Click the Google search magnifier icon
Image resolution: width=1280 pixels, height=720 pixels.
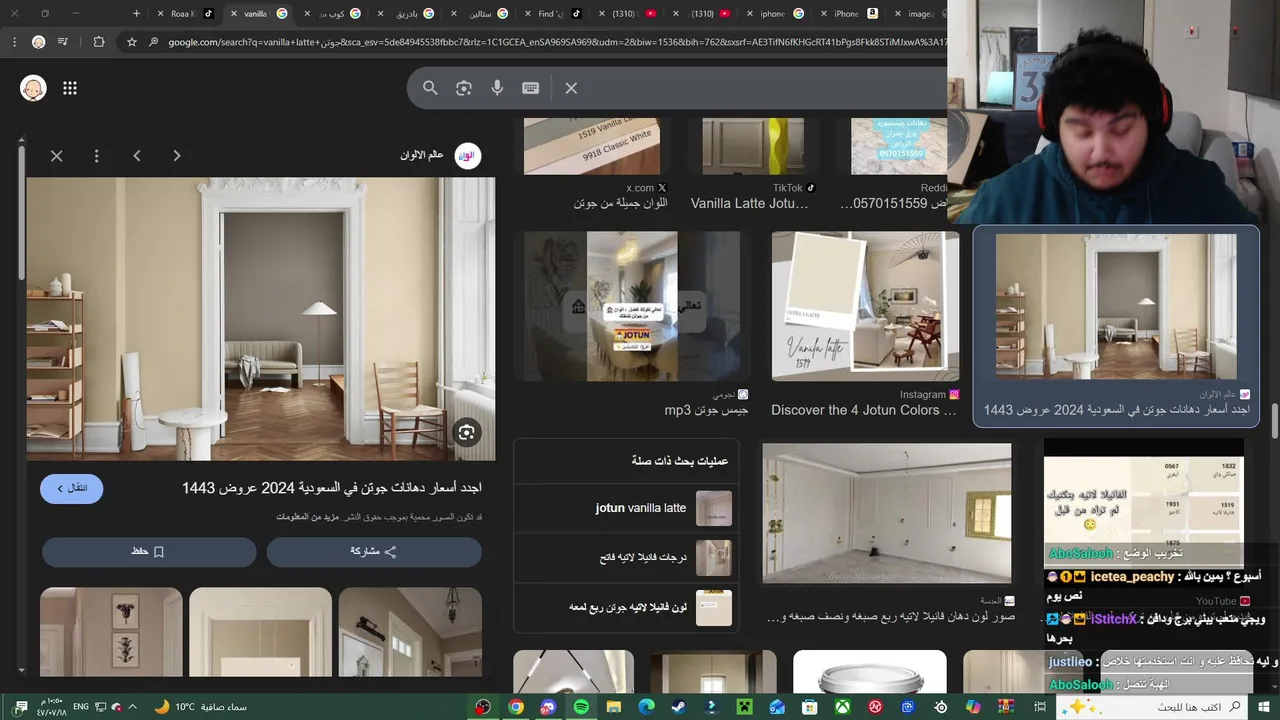430,88
